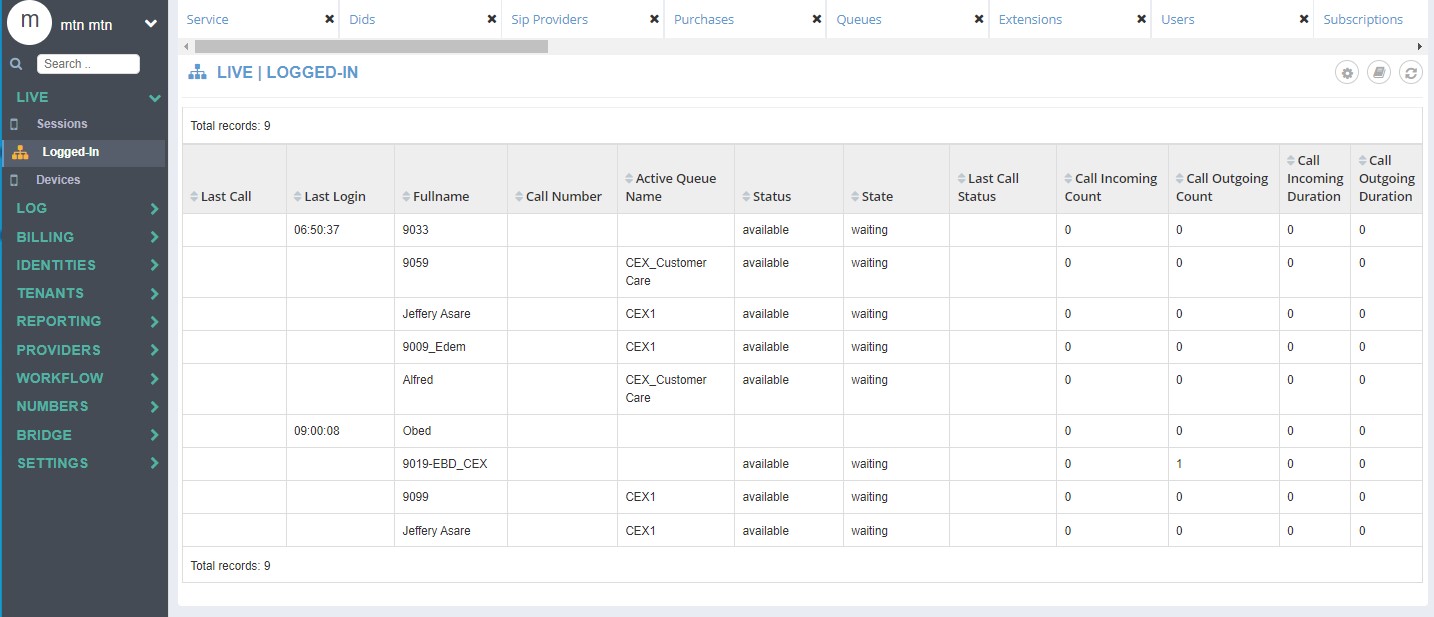Open the settings gear icon above the table
Image resolution: width=1434 pixels, height=617 pixels.
tap(1347, 72)
